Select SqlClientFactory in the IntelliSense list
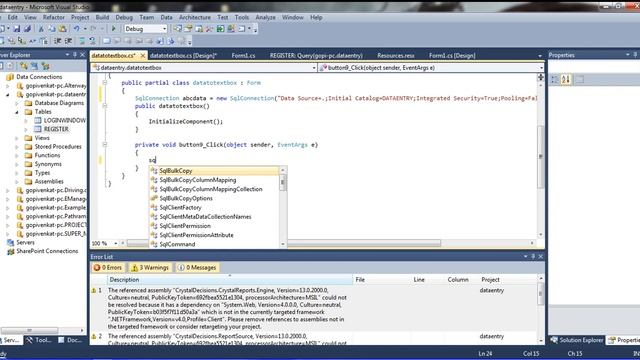Image resolution: width=640 pixels, height=360 pixels. tap(214, 207)
